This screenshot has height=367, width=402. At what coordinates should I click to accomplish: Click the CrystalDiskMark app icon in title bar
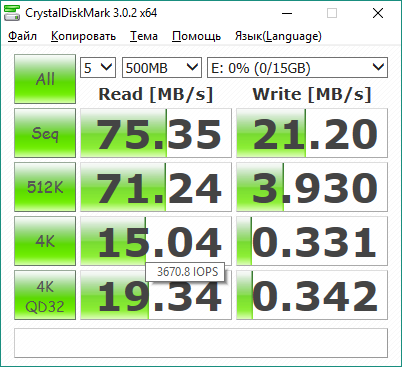[12, 13]
